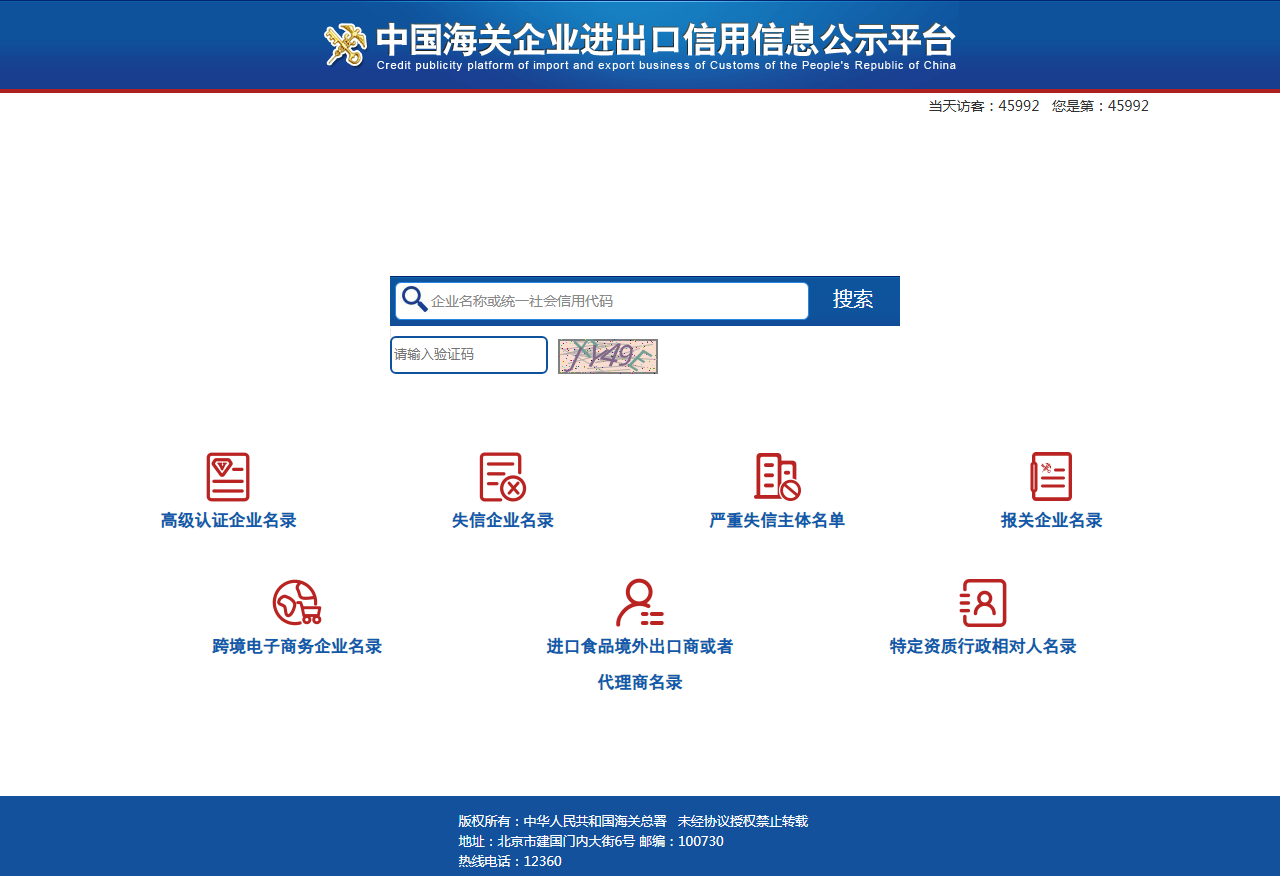Click the advanced certified enterprise list icon
The image size is (1280, 879).
(228, 477)
